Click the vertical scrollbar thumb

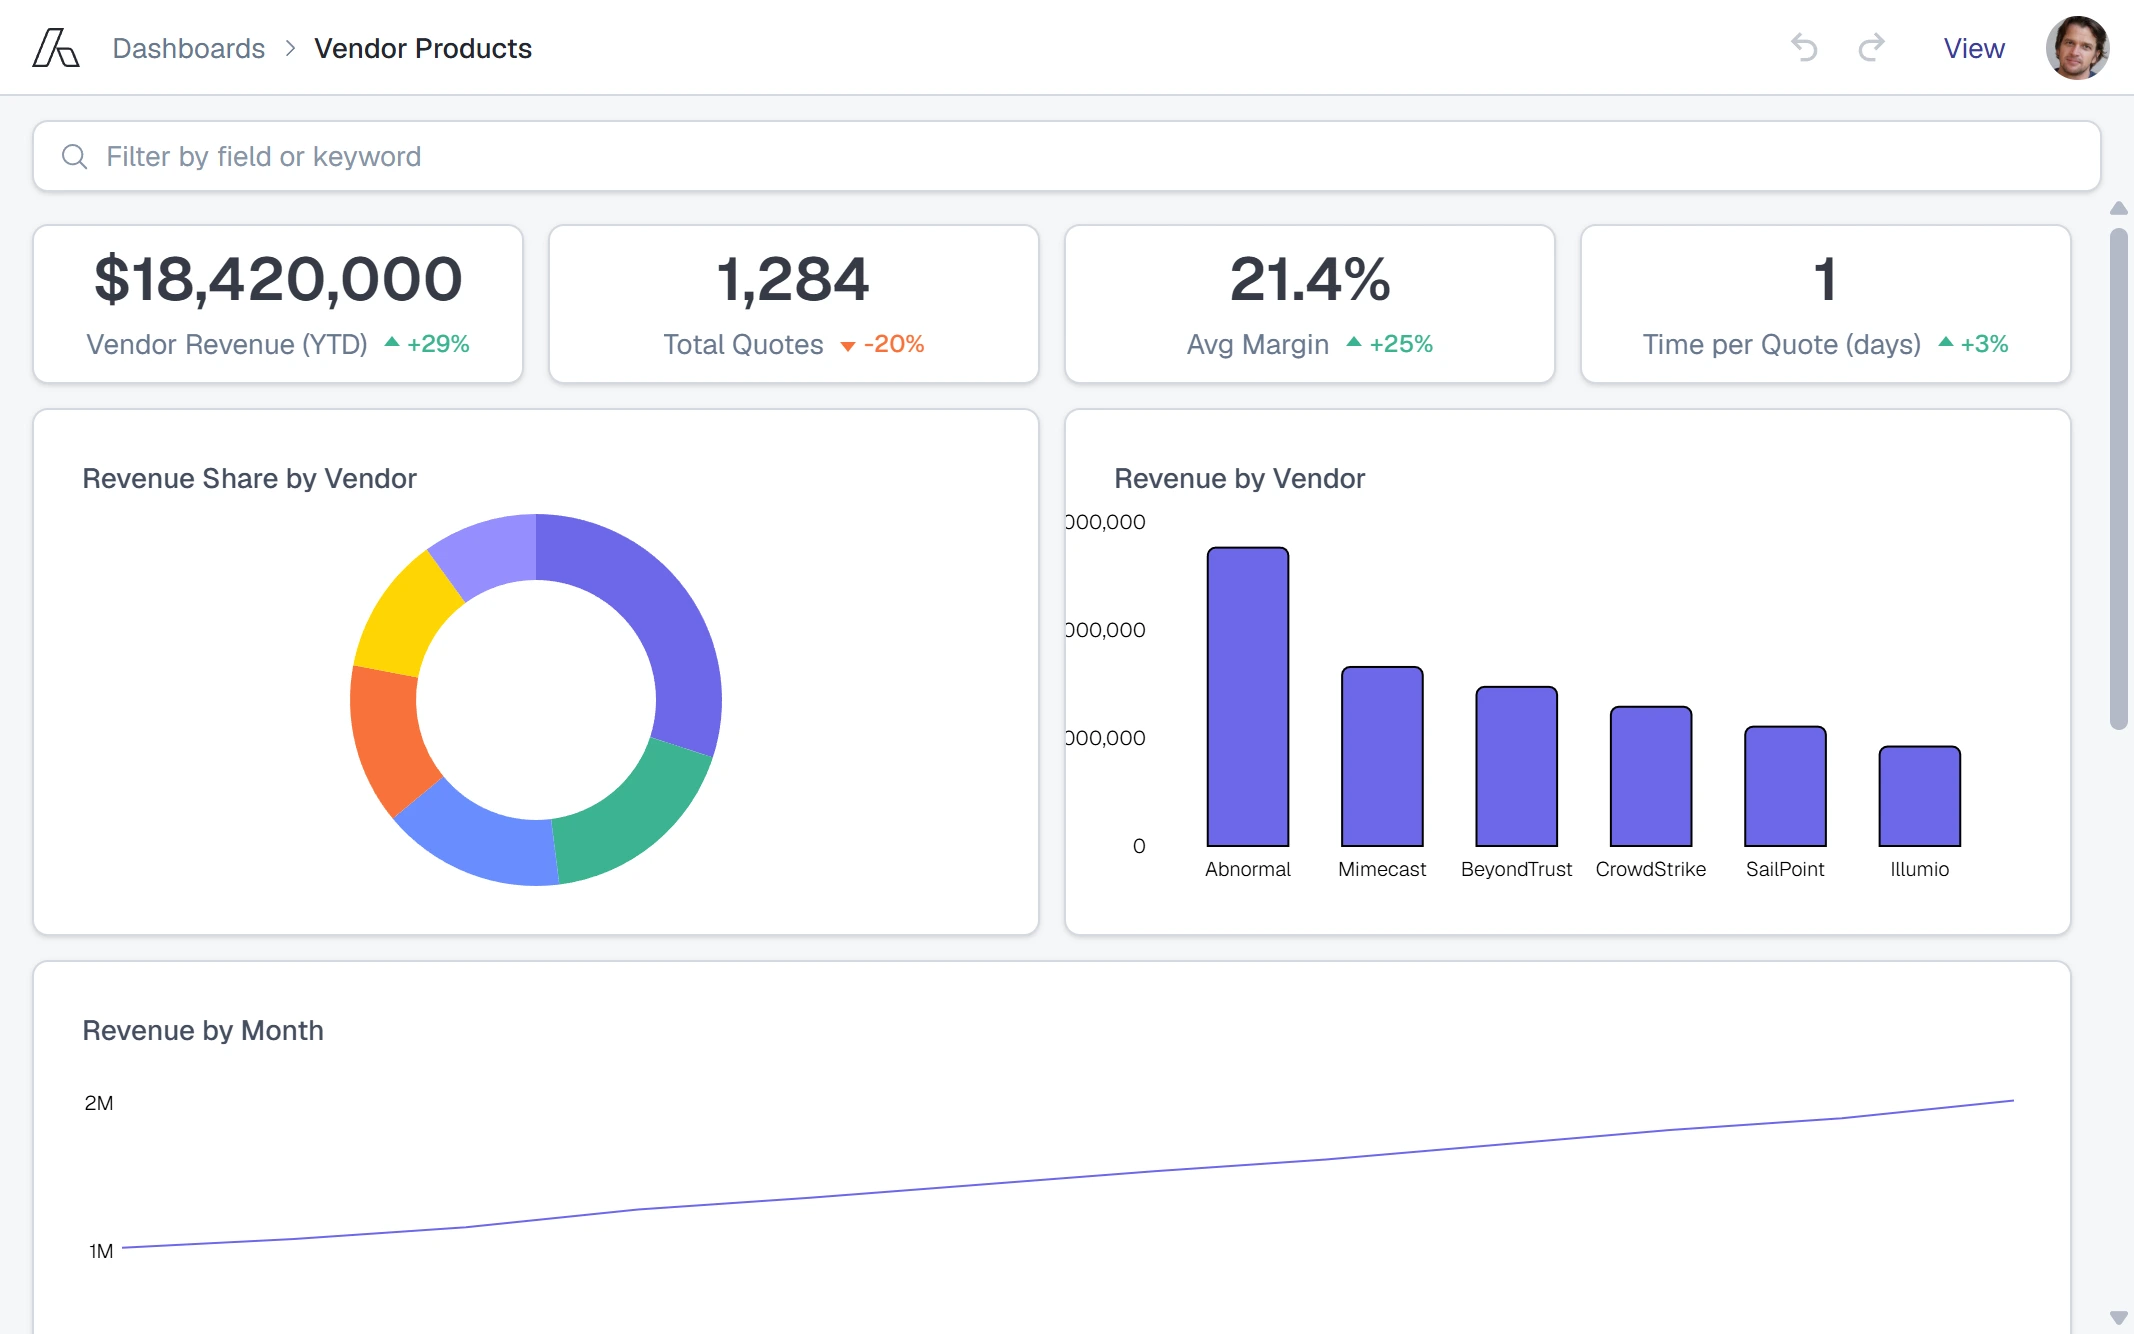2118,480
